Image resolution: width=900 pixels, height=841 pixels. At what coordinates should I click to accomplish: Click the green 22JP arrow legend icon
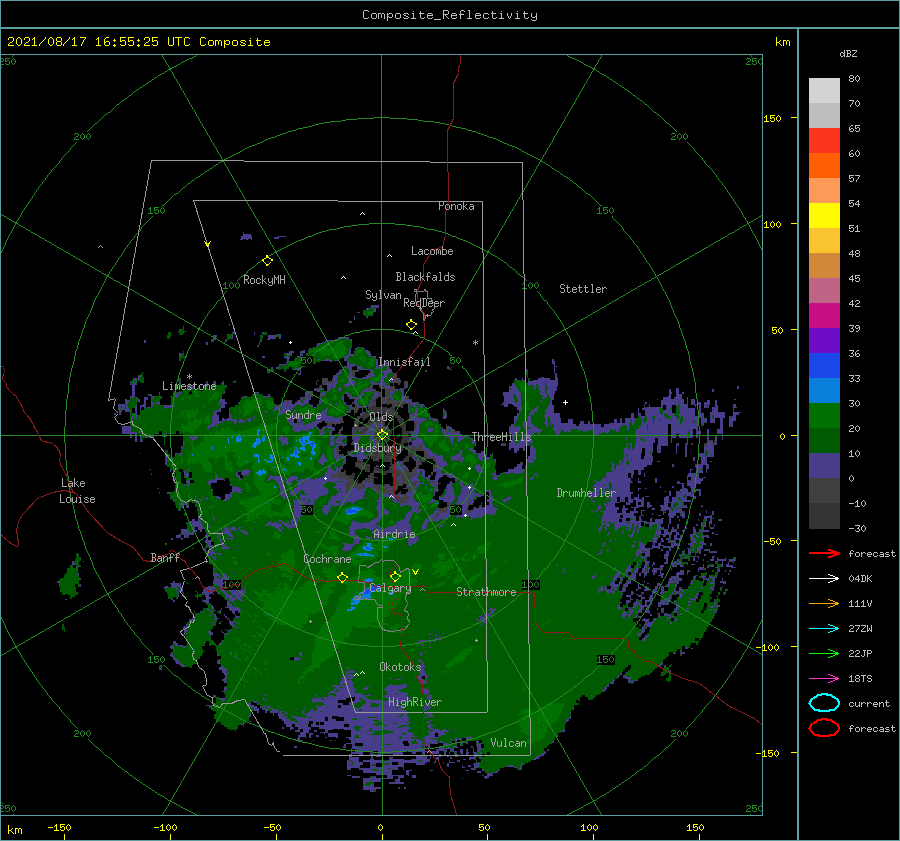click(824, 653)
